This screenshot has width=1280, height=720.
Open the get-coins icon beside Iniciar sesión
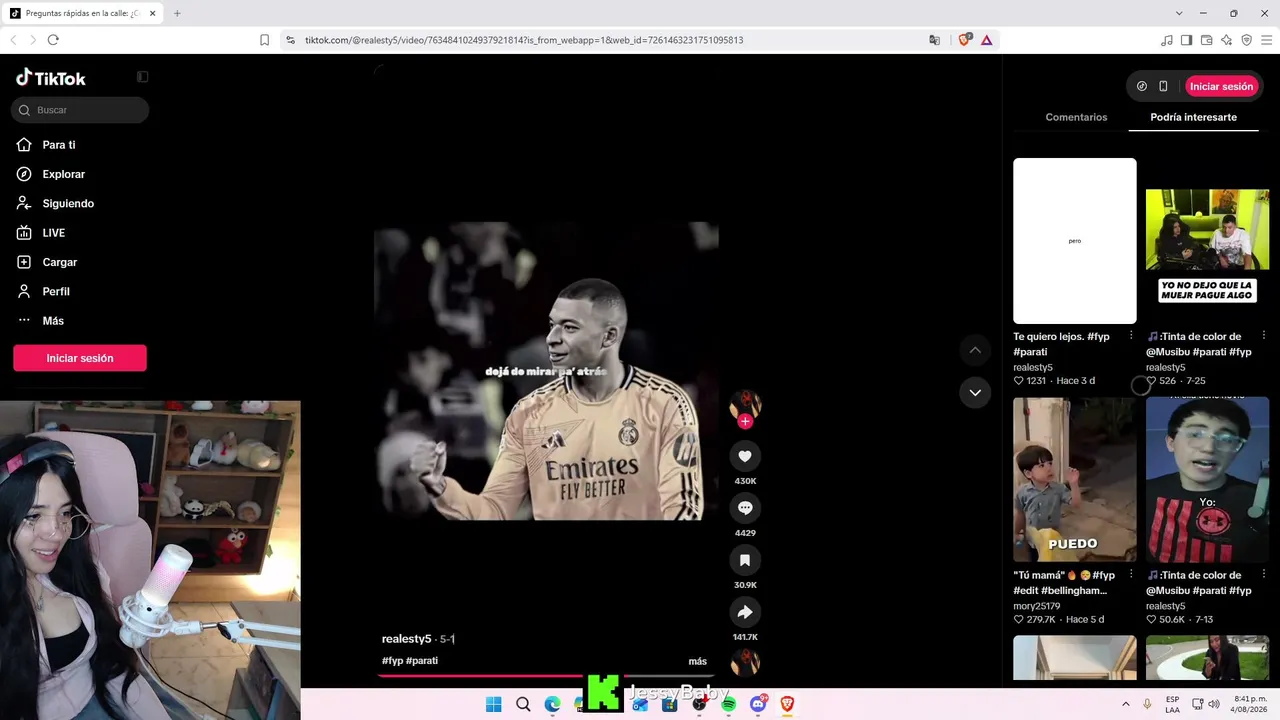pos(1142,86)
